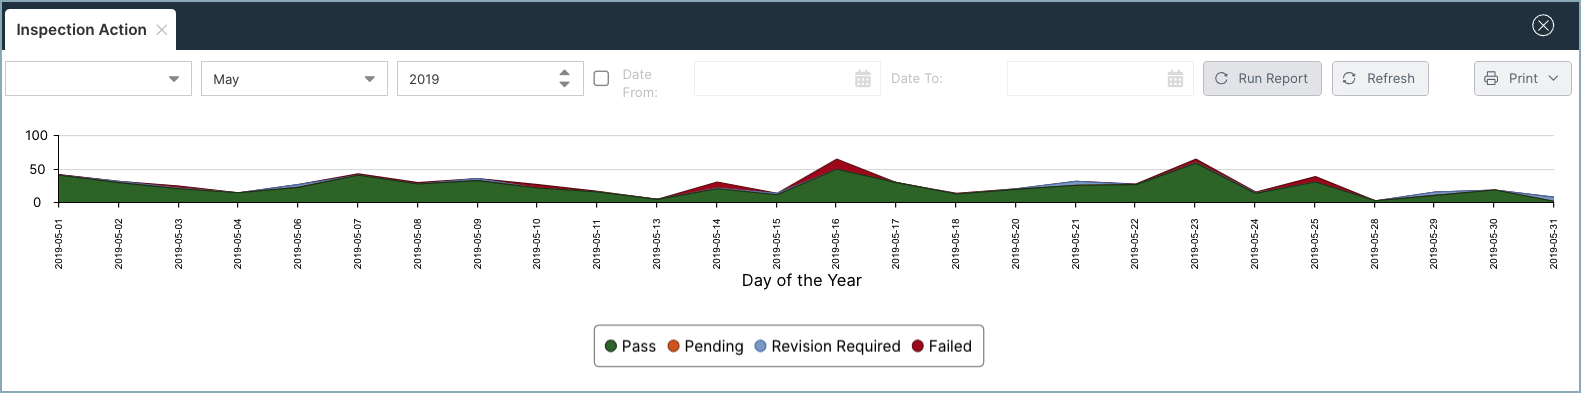Expand the Print dropdown menu
This screenshot has width=1581, height=393.
click(1523, 79)
